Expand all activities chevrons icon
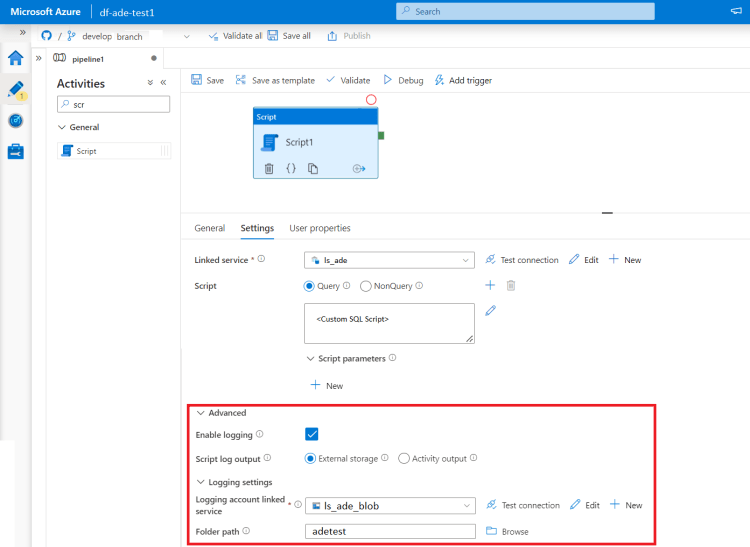Image resolution: width=750 pixels, height=547 pixels. [150, 82]
